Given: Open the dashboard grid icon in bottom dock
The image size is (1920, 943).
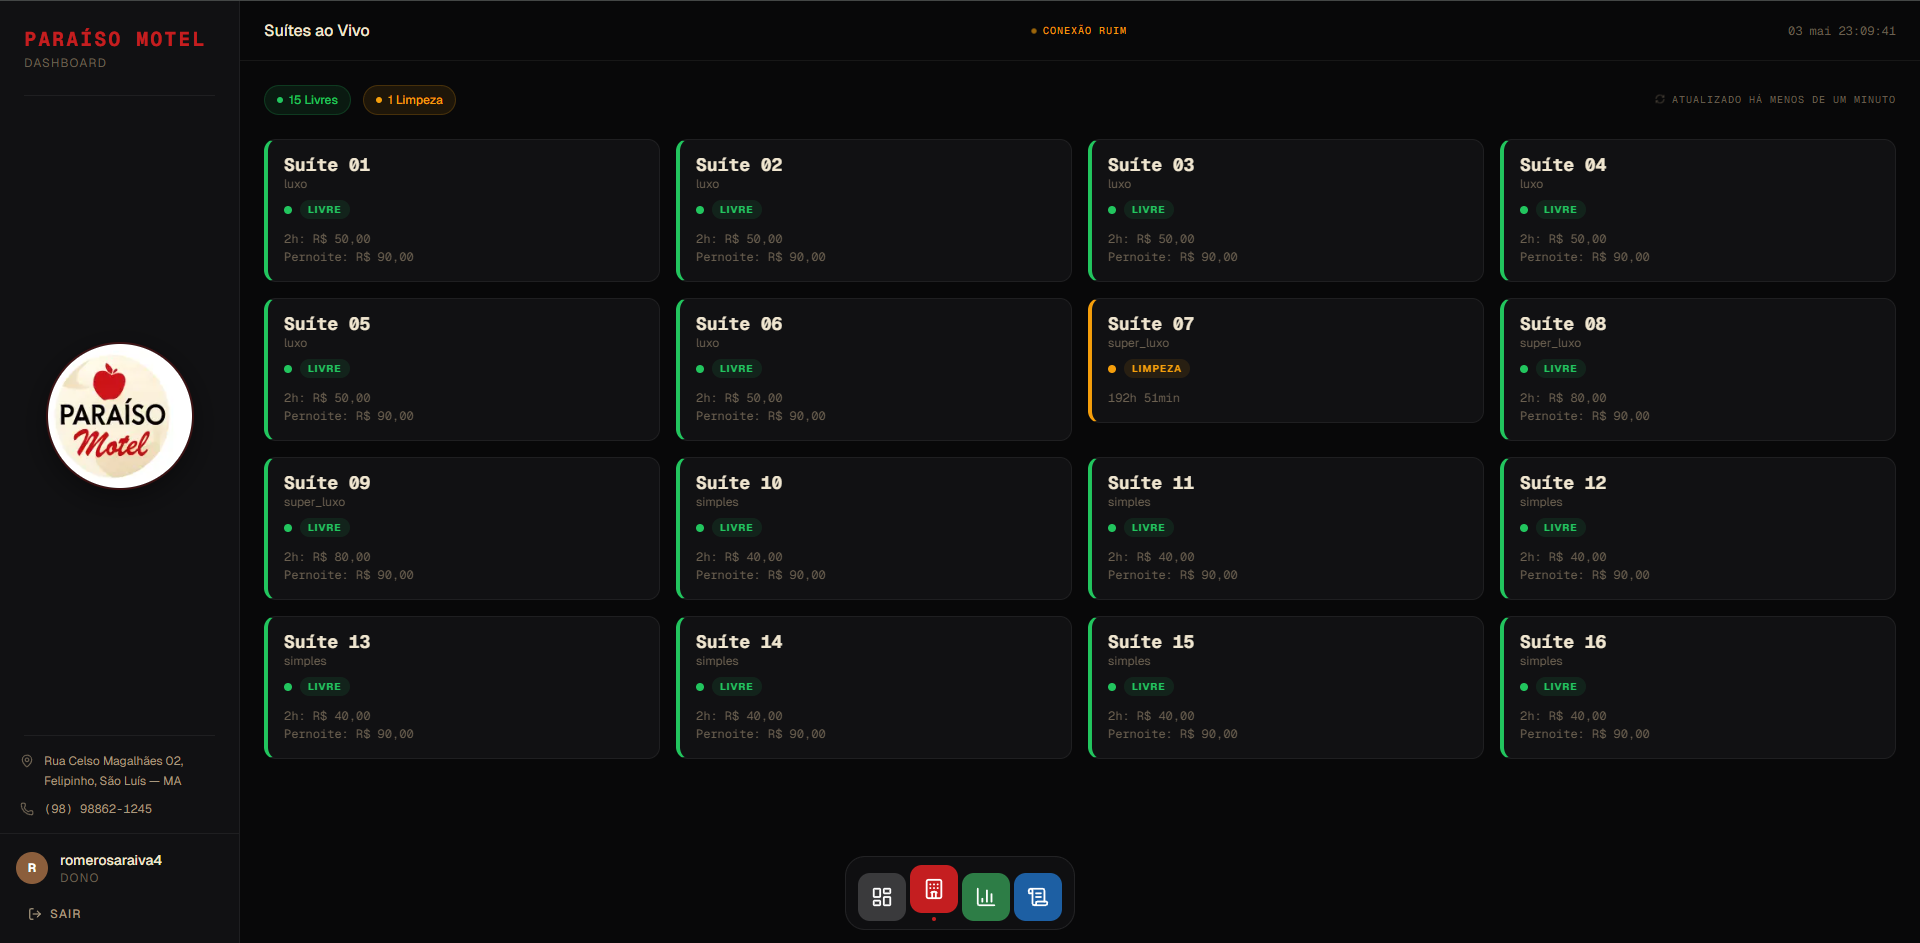Looking at the screenshot, I should coord(881,897).
